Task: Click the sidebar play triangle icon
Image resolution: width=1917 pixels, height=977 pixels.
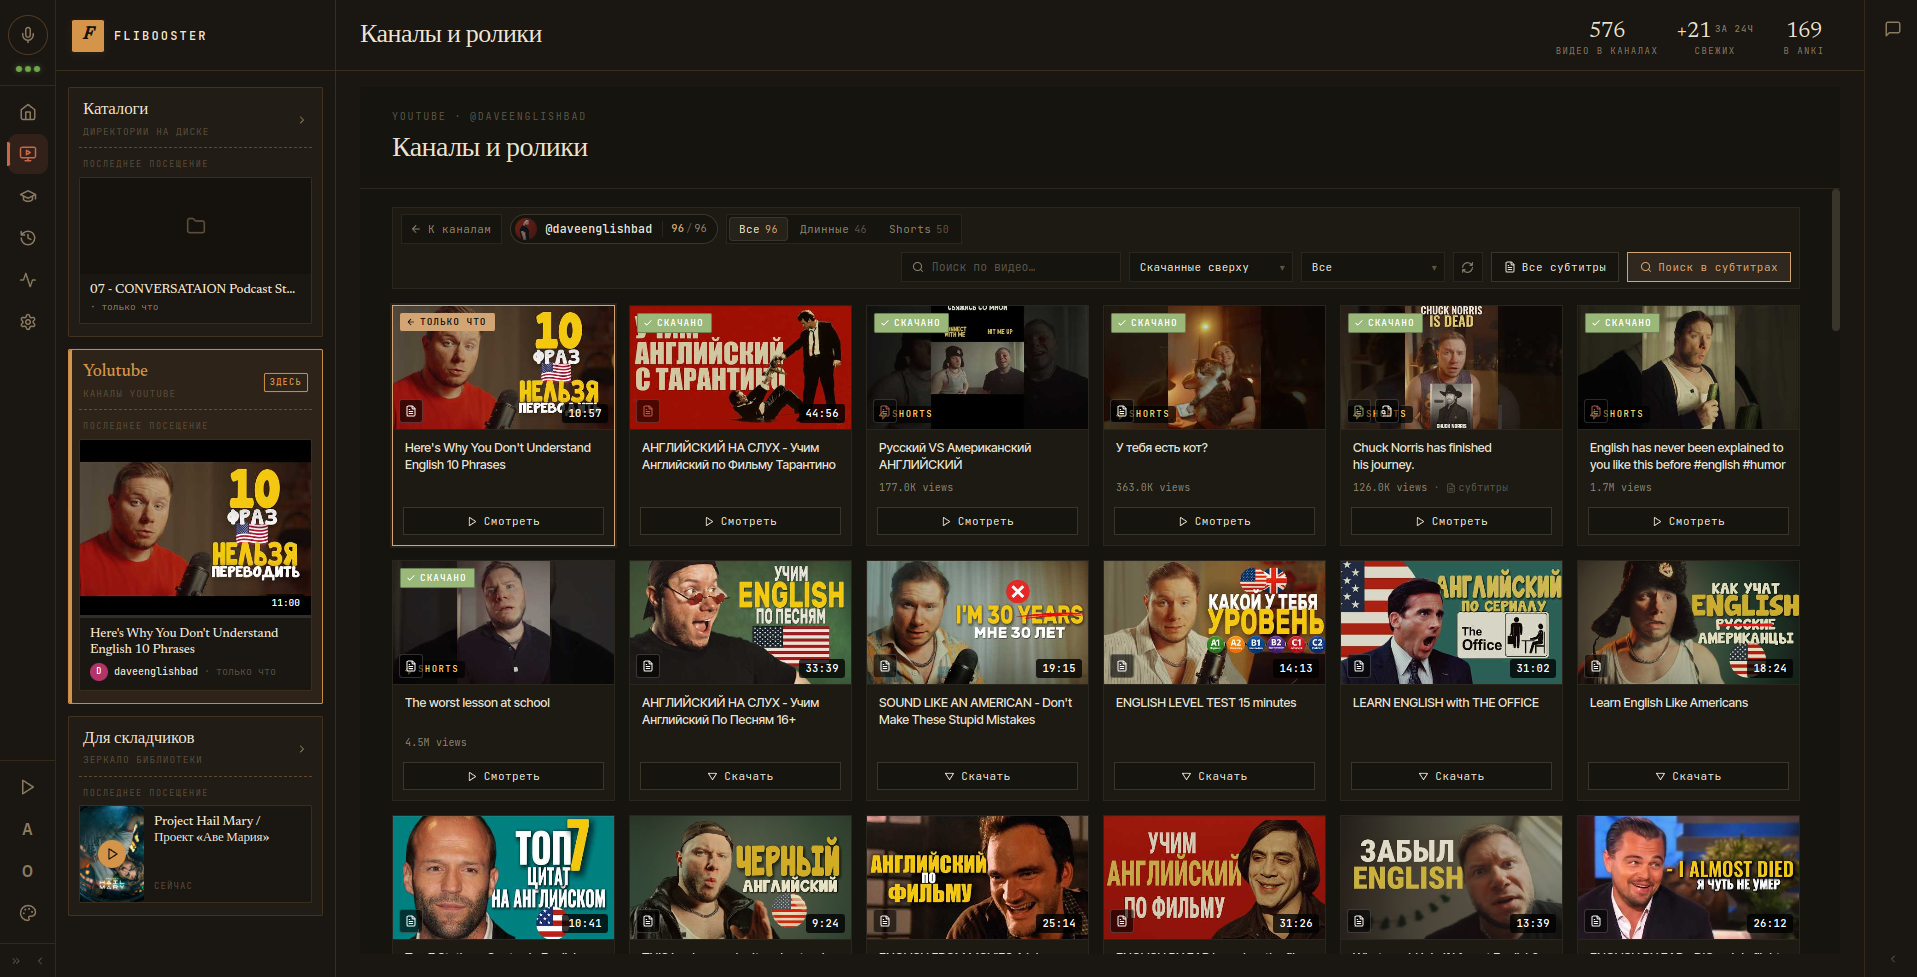Action: 28,787
